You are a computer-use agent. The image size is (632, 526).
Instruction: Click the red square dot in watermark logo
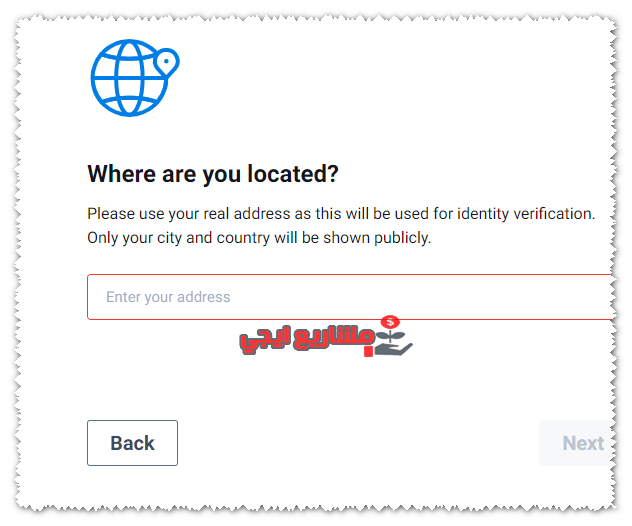(368, 351)
